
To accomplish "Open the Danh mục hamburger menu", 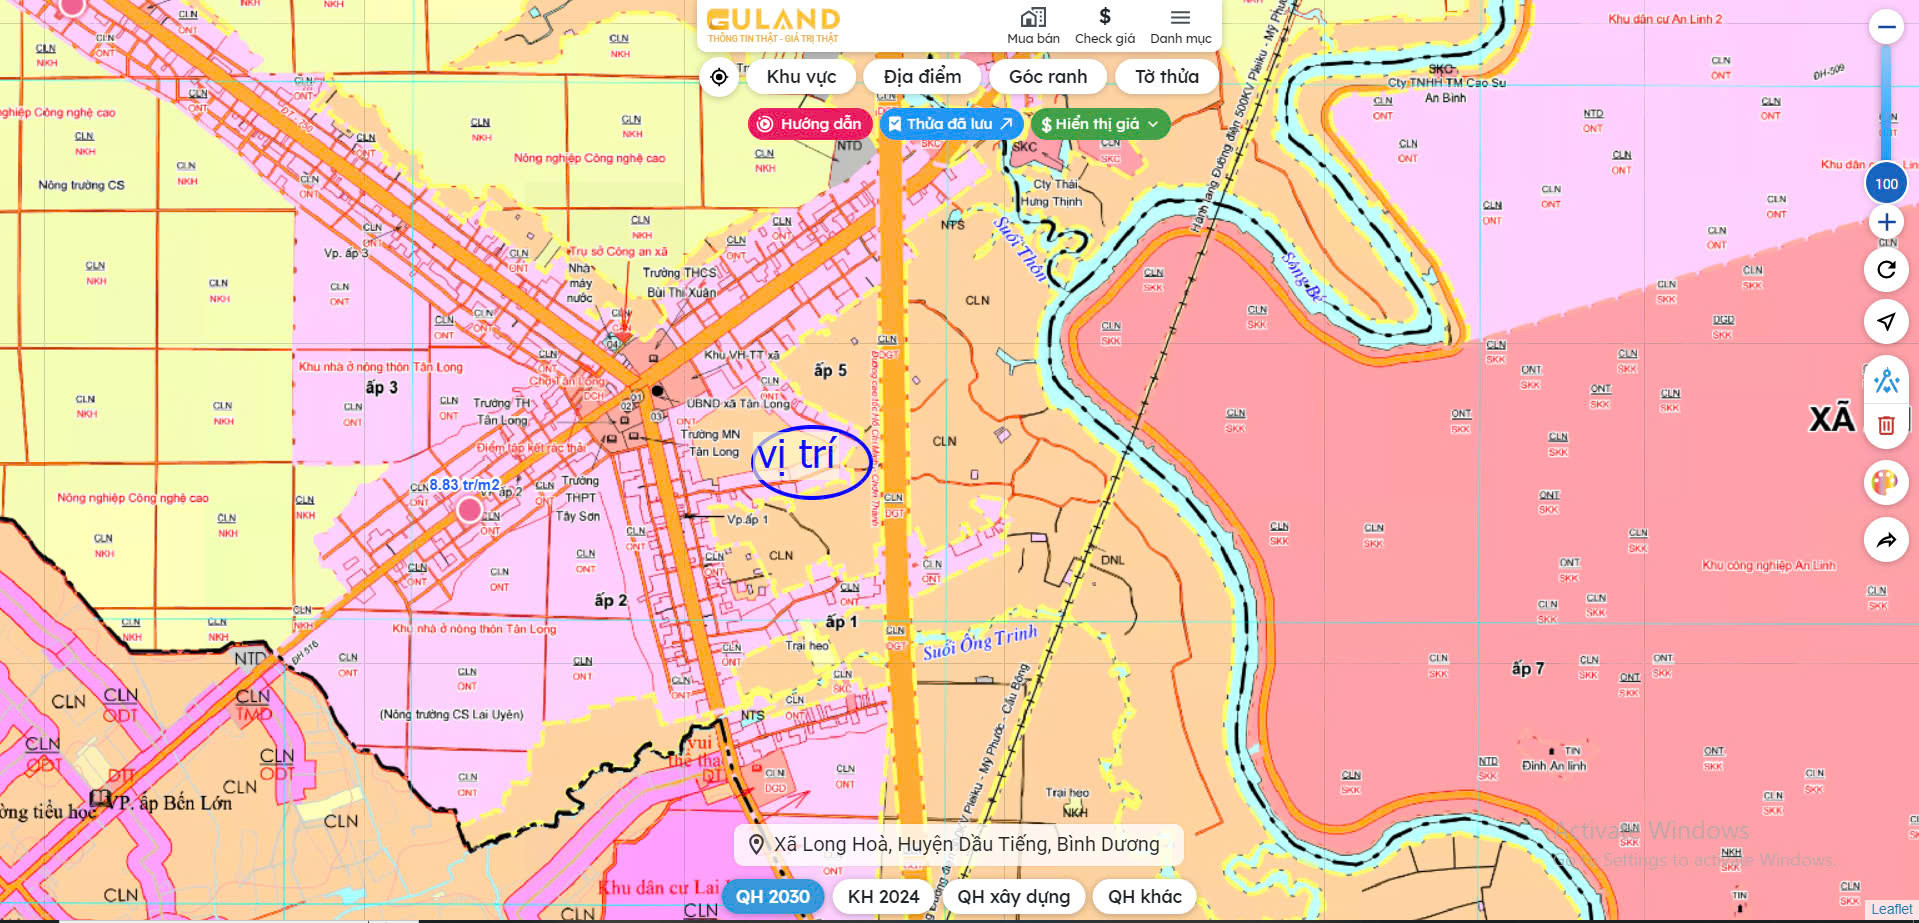I will coord(1180,26).
